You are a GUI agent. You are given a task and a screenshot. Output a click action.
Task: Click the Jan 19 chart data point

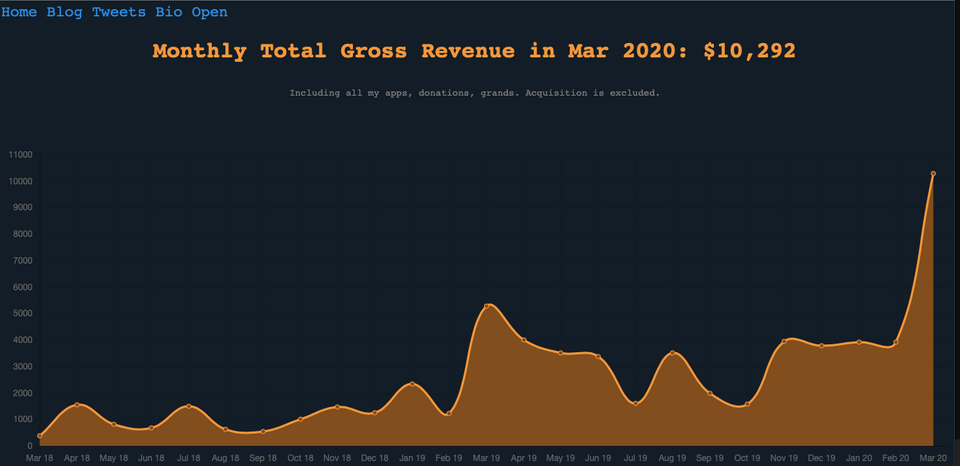(412, 384)
